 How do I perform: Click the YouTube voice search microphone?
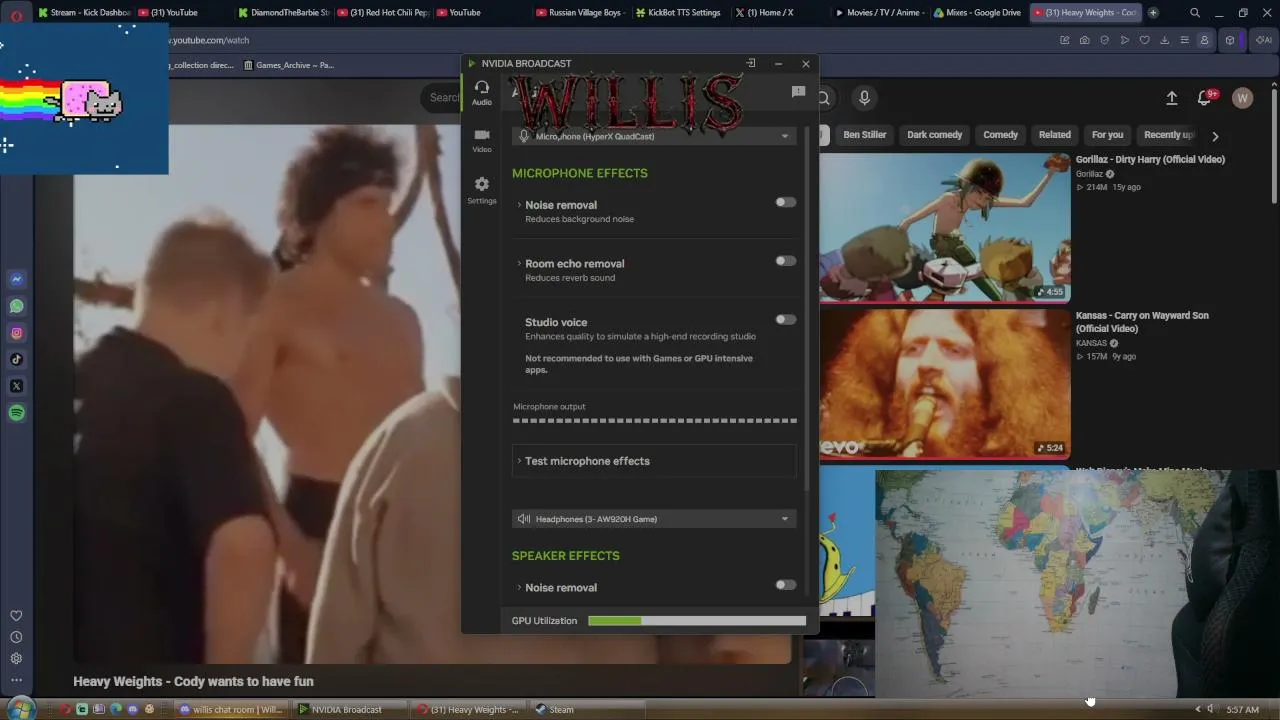click(864, 98)
